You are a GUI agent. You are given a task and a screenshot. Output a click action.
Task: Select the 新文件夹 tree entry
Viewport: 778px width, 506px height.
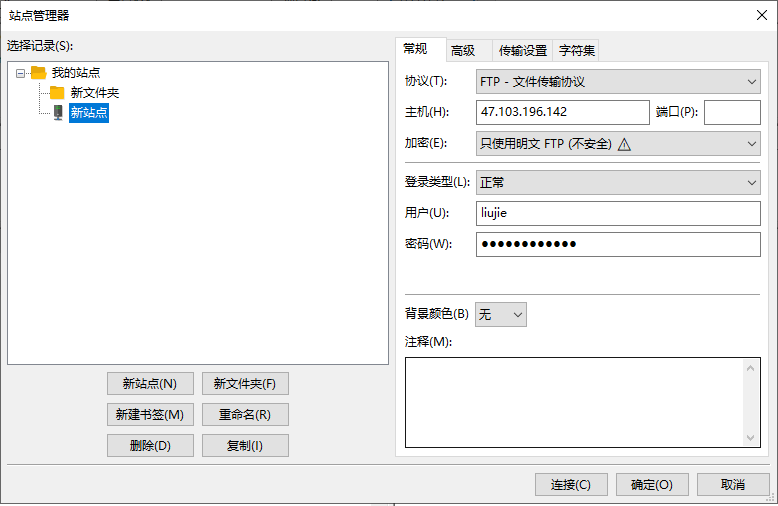click(x=95, y=93)
